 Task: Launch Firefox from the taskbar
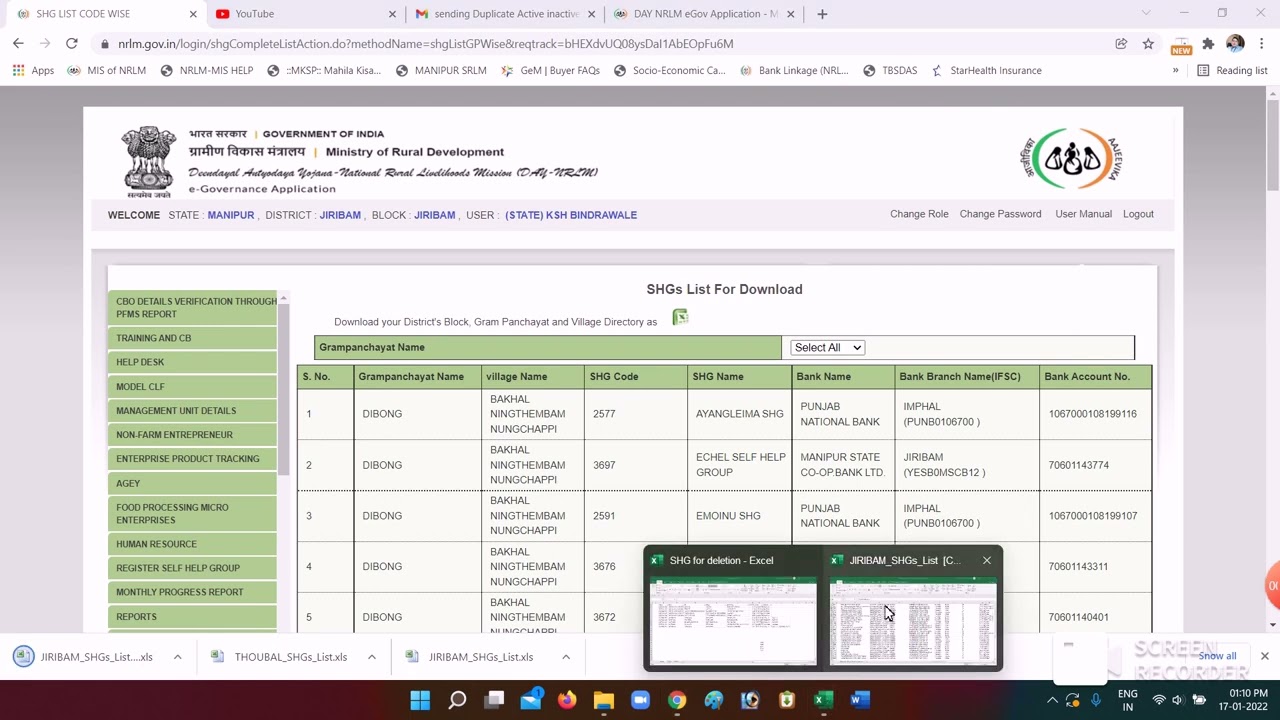tap(567, 700)
